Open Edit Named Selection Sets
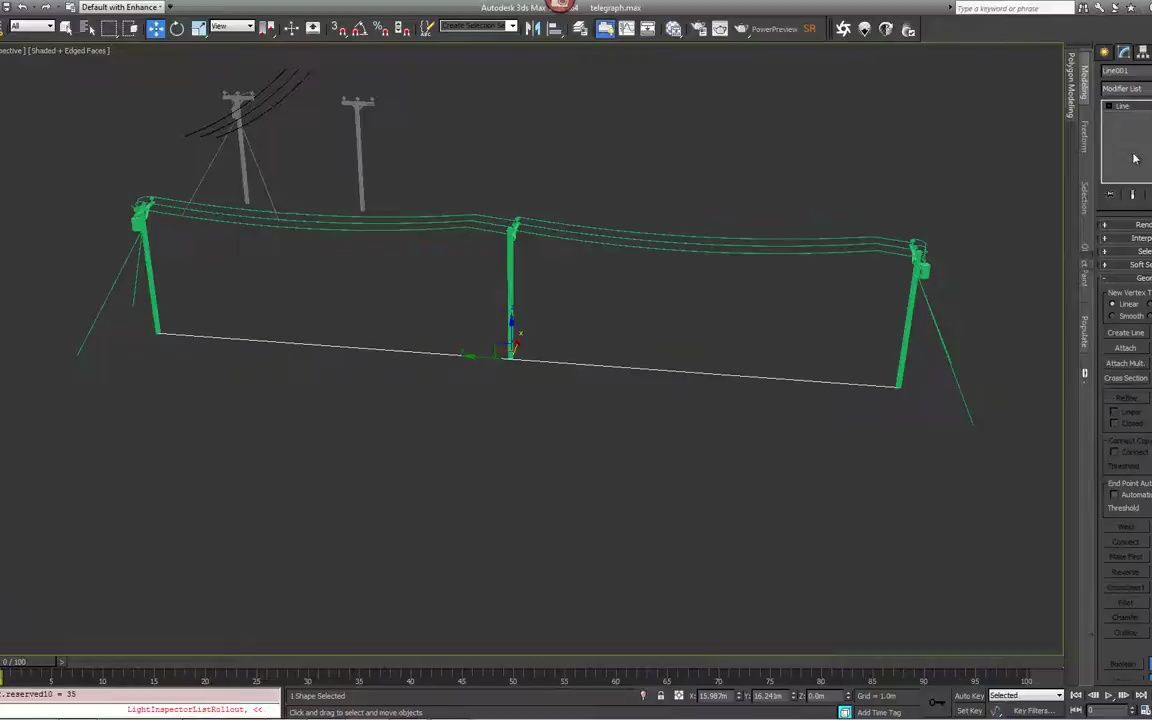This screenshot has width=1152, height=720. (426, 28)
